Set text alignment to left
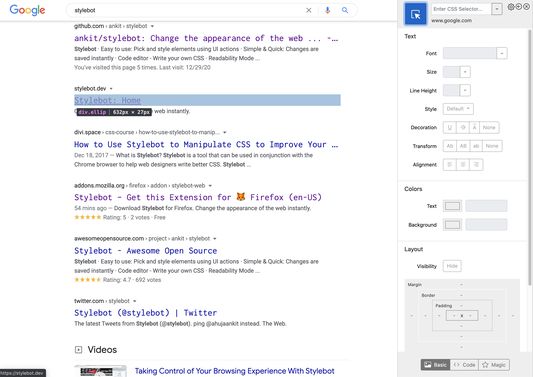 450,165
